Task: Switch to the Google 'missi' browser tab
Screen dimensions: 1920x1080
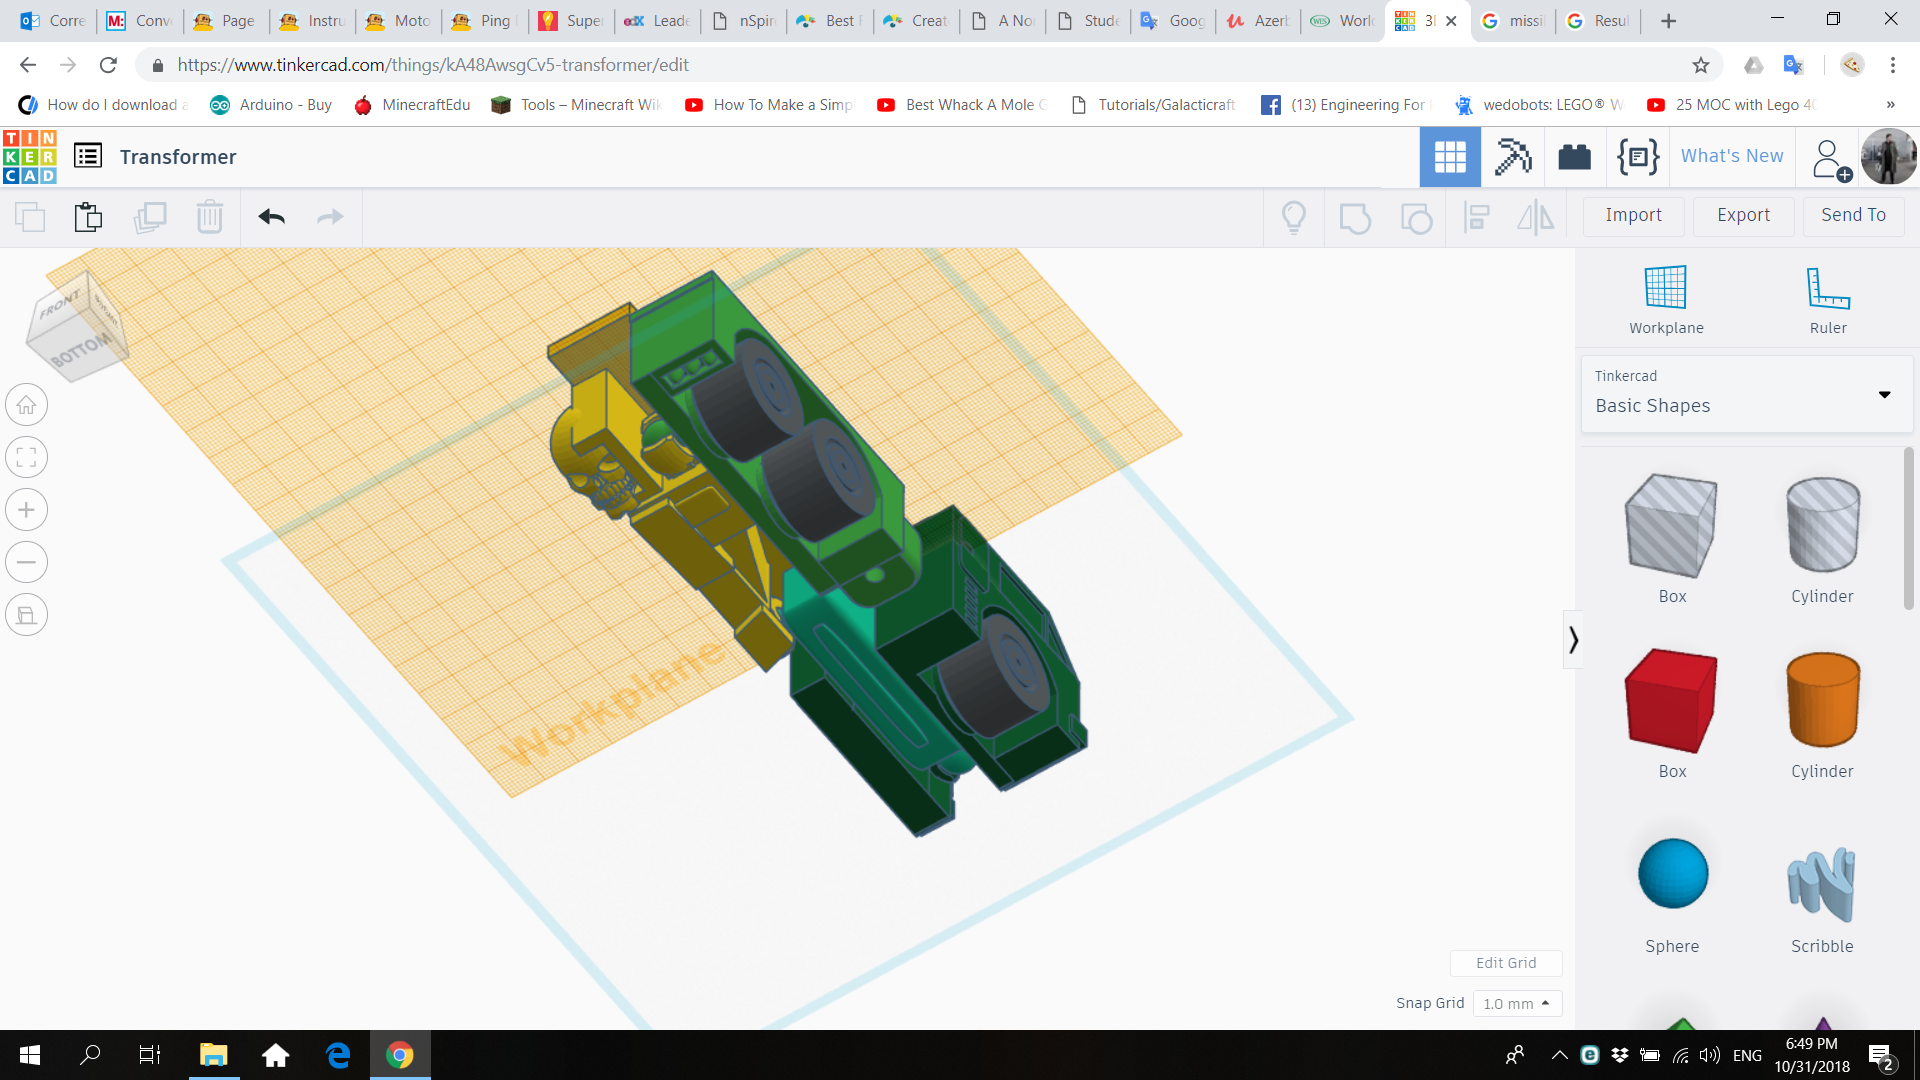Action: pyautogui.click(x=1513, y=20)
